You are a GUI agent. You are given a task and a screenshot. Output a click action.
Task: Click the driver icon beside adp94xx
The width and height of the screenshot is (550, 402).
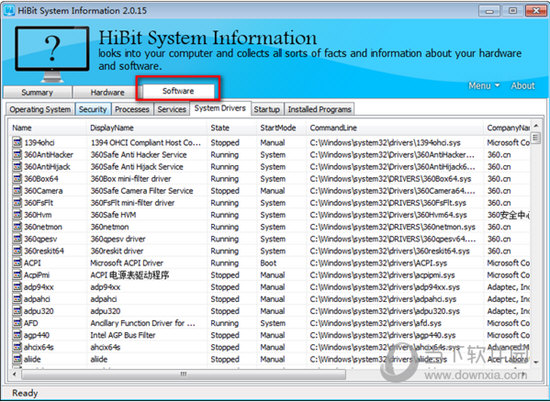(17, 287)
